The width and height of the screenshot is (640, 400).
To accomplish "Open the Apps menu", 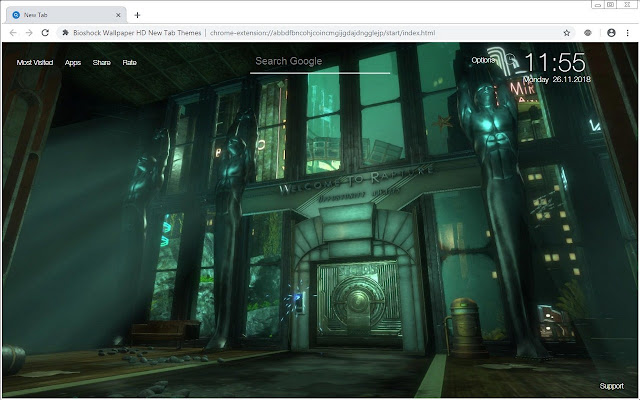I will click(x=73, y=62).
